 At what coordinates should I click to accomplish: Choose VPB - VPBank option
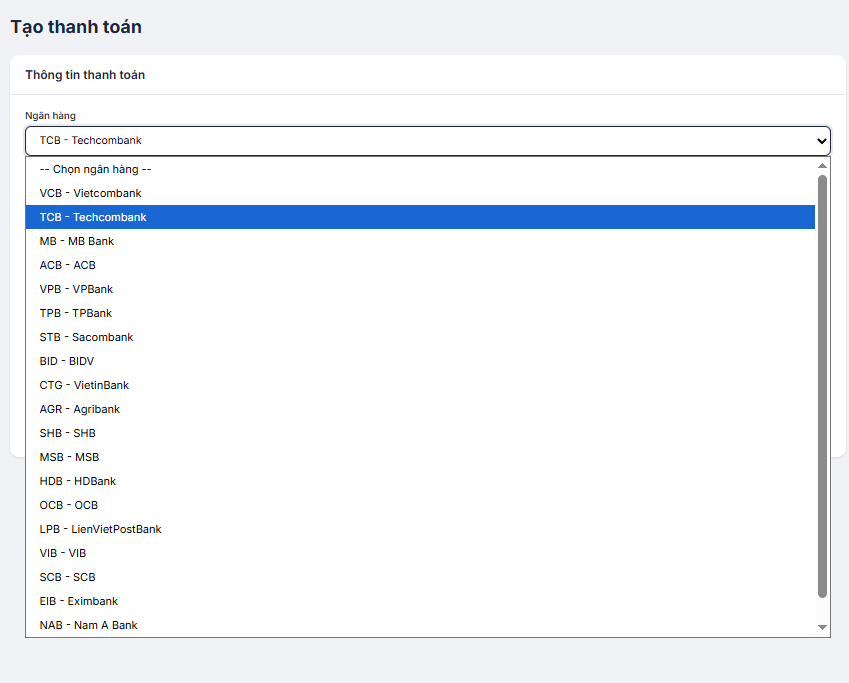pyautogui.click(x=76, y=289)
